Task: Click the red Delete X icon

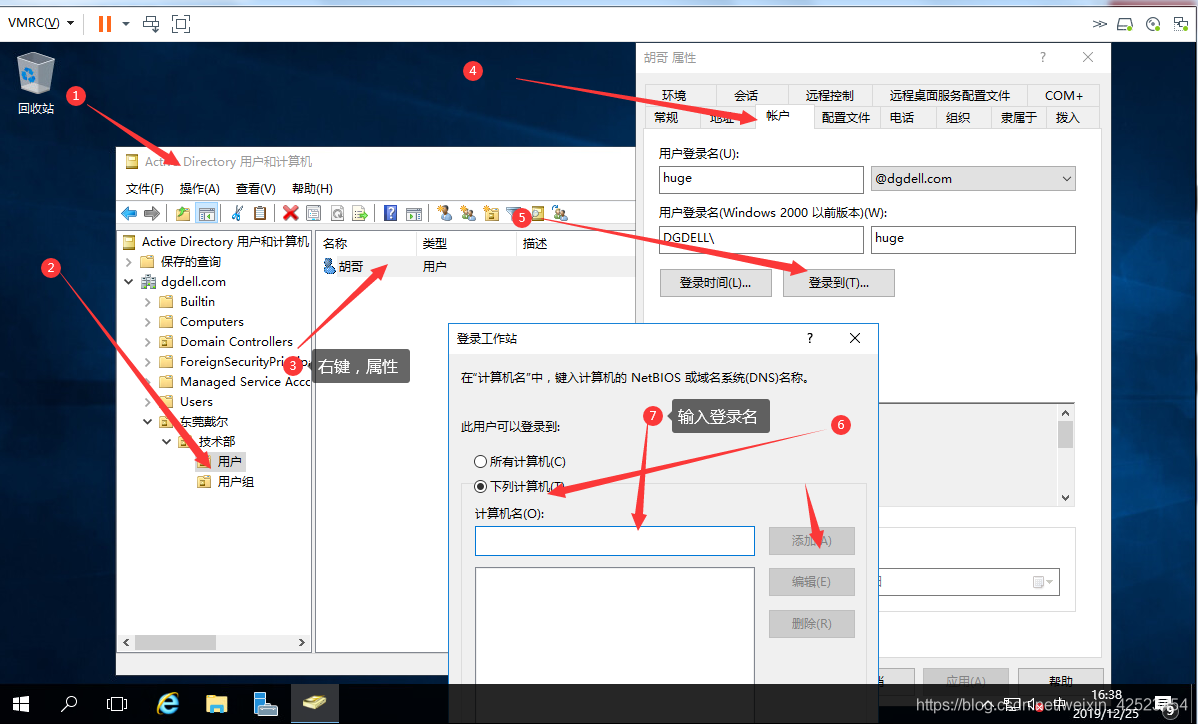Action: coord(290,213)
